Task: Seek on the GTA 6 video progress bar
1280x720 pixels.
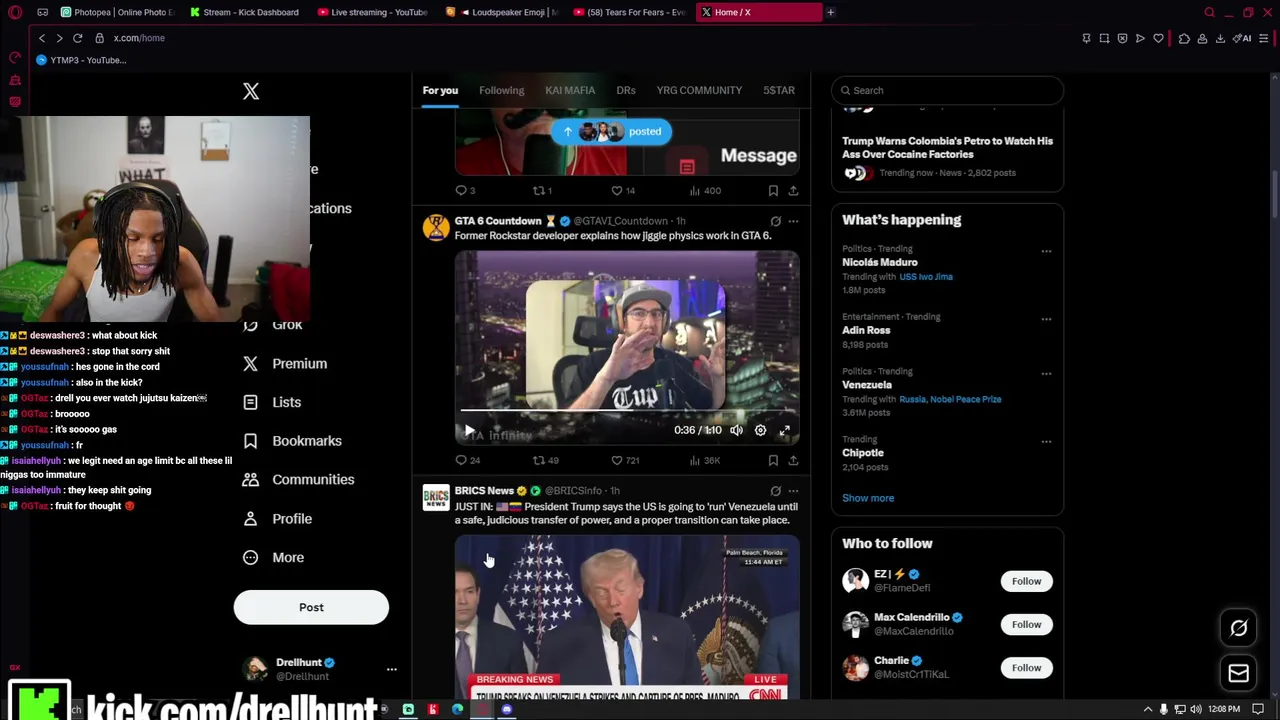Action: tap(627, 410)
